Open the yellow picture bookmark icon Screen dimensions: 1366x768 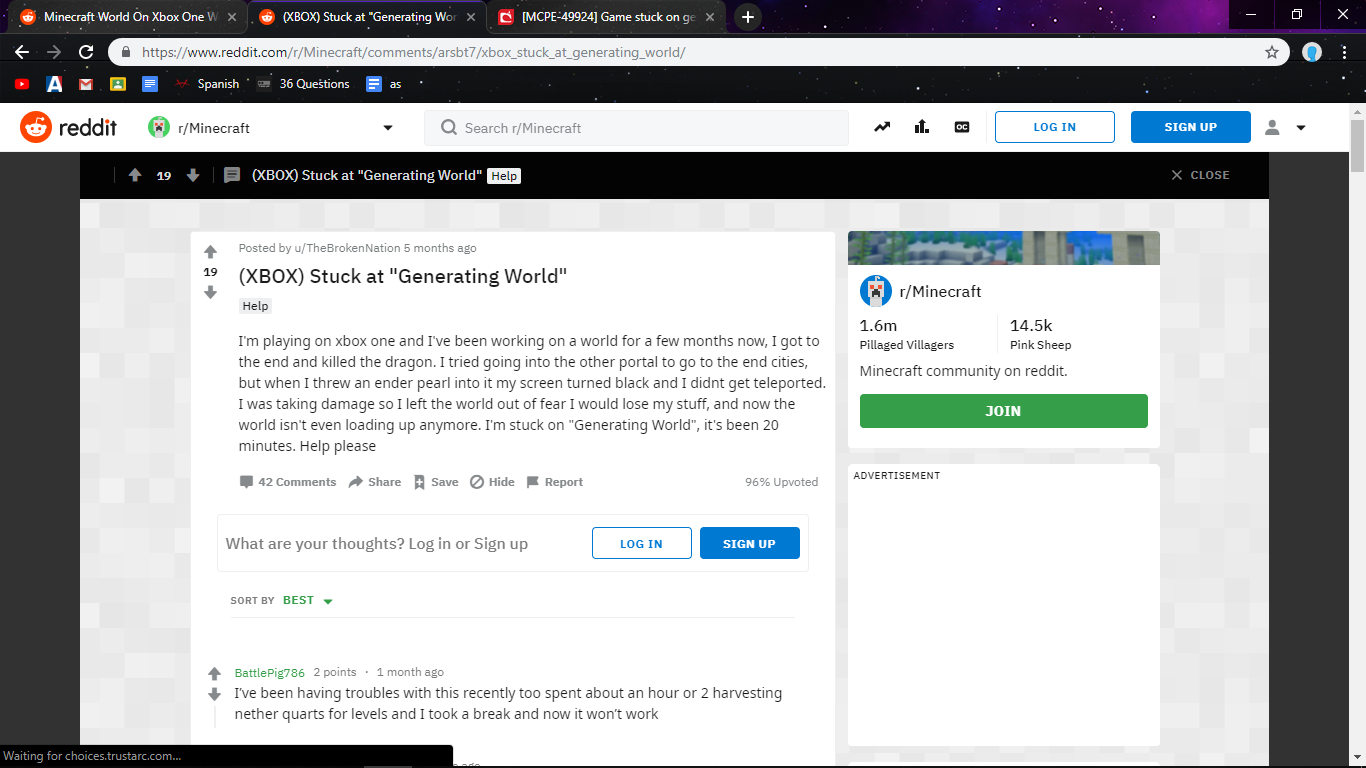[x=118, y=84]
